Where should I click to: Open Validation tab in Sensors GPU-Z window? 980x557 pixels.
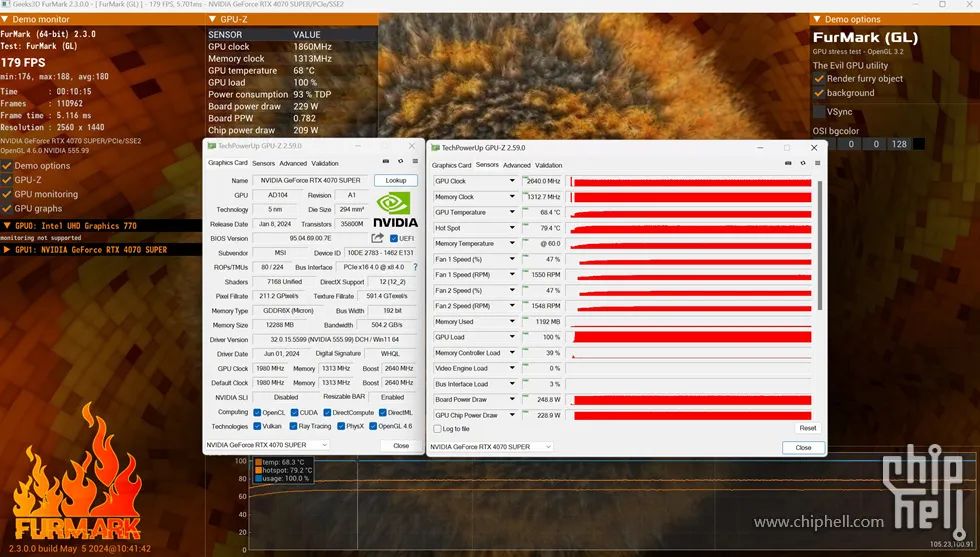tap(549, 165)
